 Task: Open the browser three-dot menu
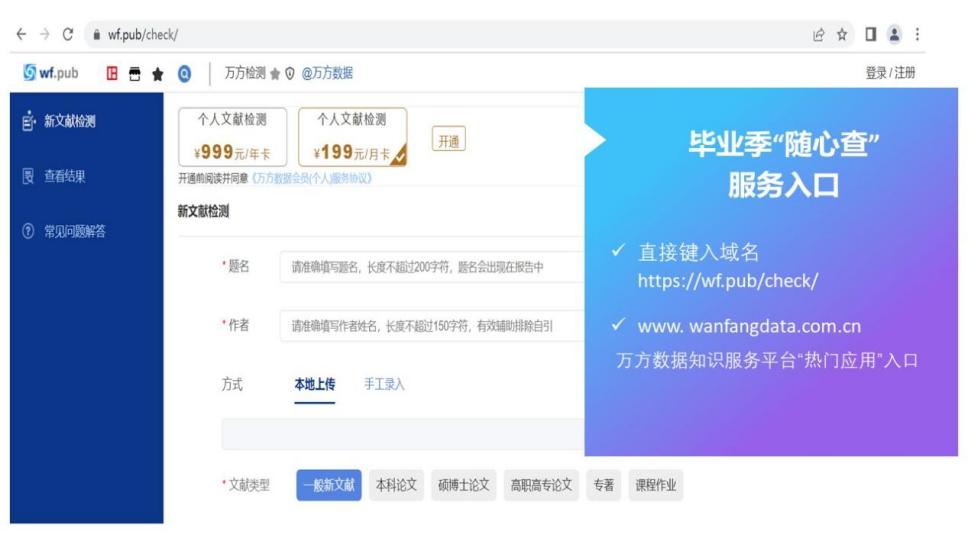coord(917,35)
